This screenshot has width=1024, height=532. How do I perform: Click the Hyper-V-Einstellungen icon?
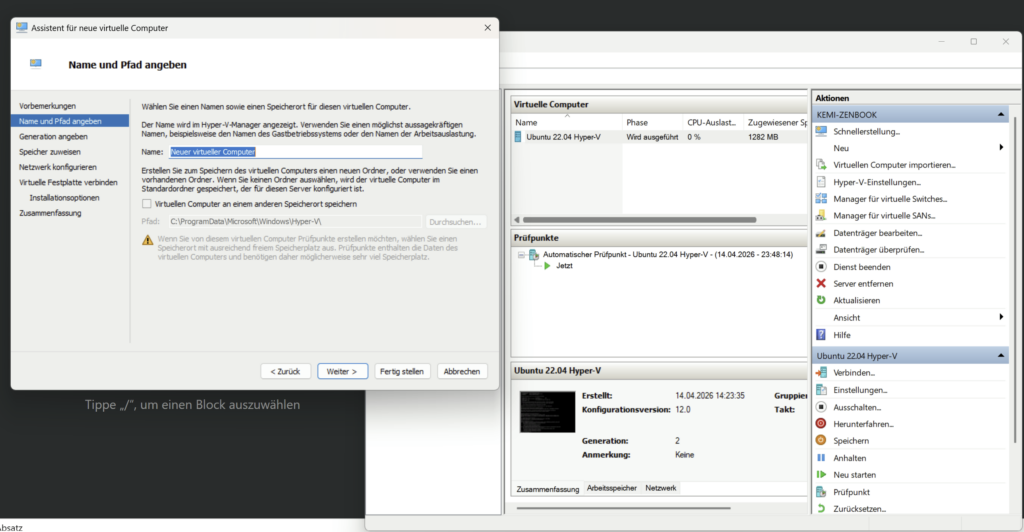click(821, 182)
